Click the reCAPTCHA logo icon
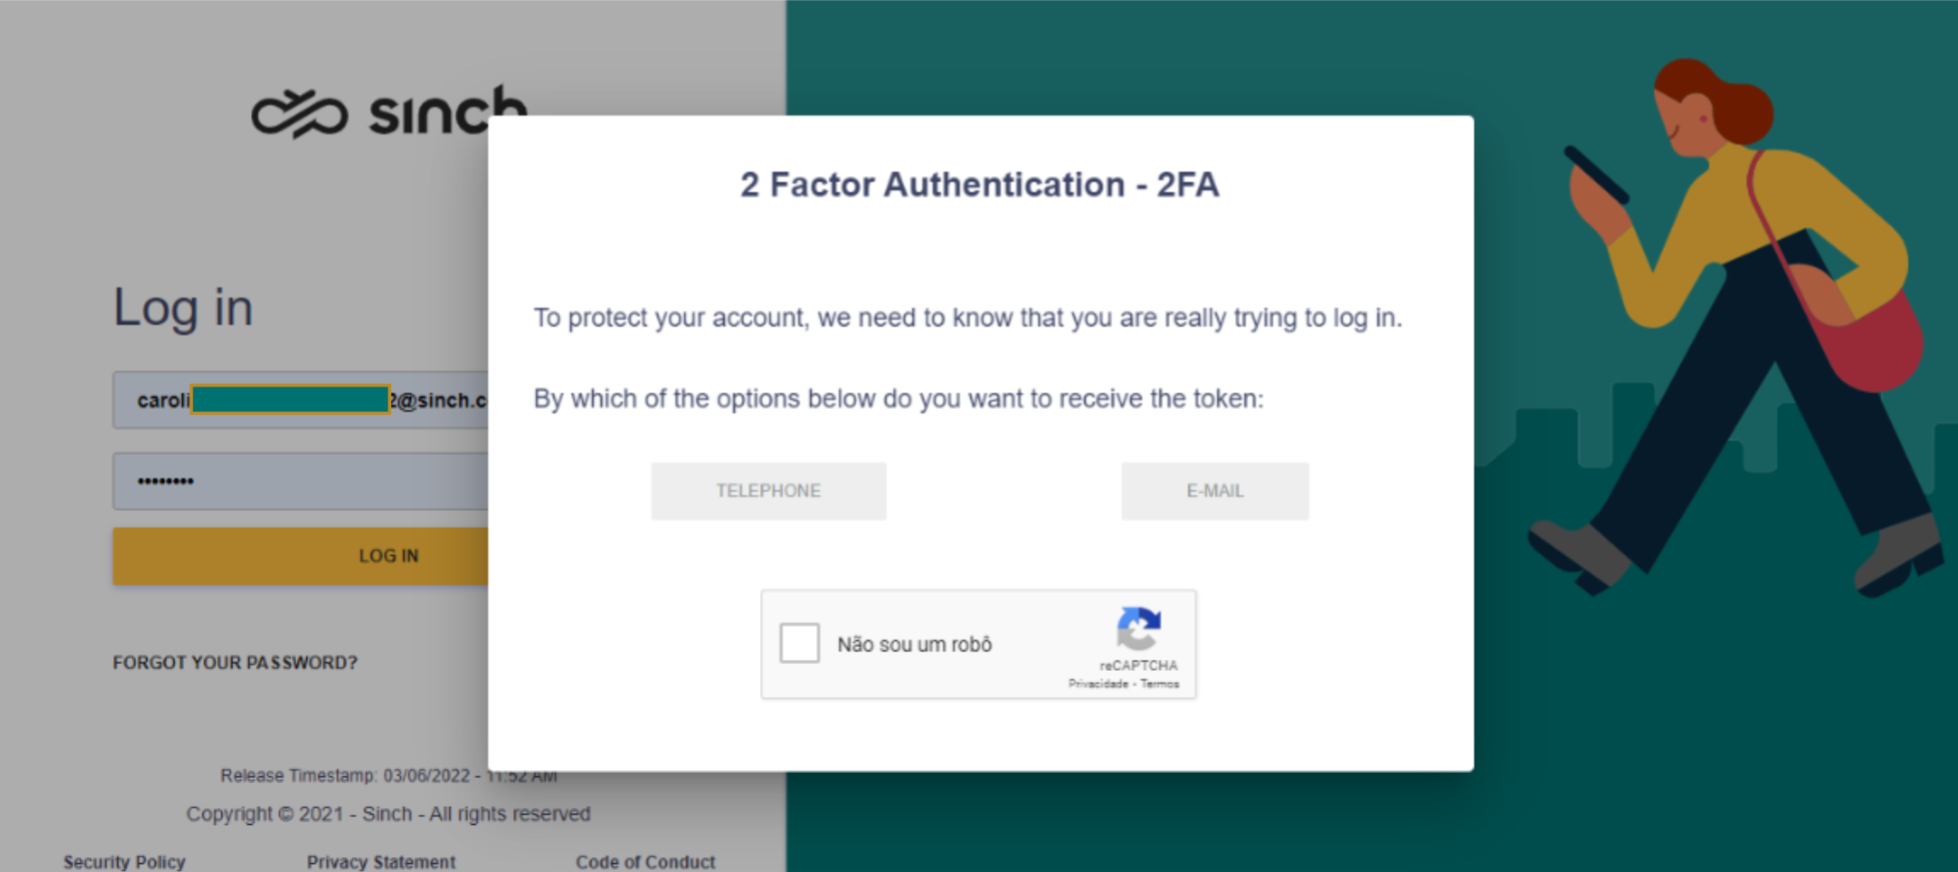Screen dimensions: 1958x872 tap(1139, 628)
